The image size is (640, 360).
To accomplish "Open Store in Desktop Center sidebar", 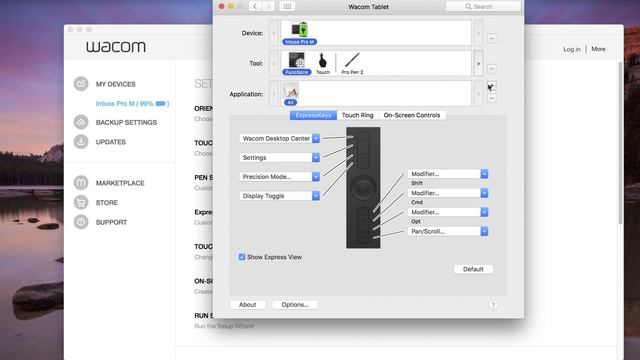I will (107, 202).
